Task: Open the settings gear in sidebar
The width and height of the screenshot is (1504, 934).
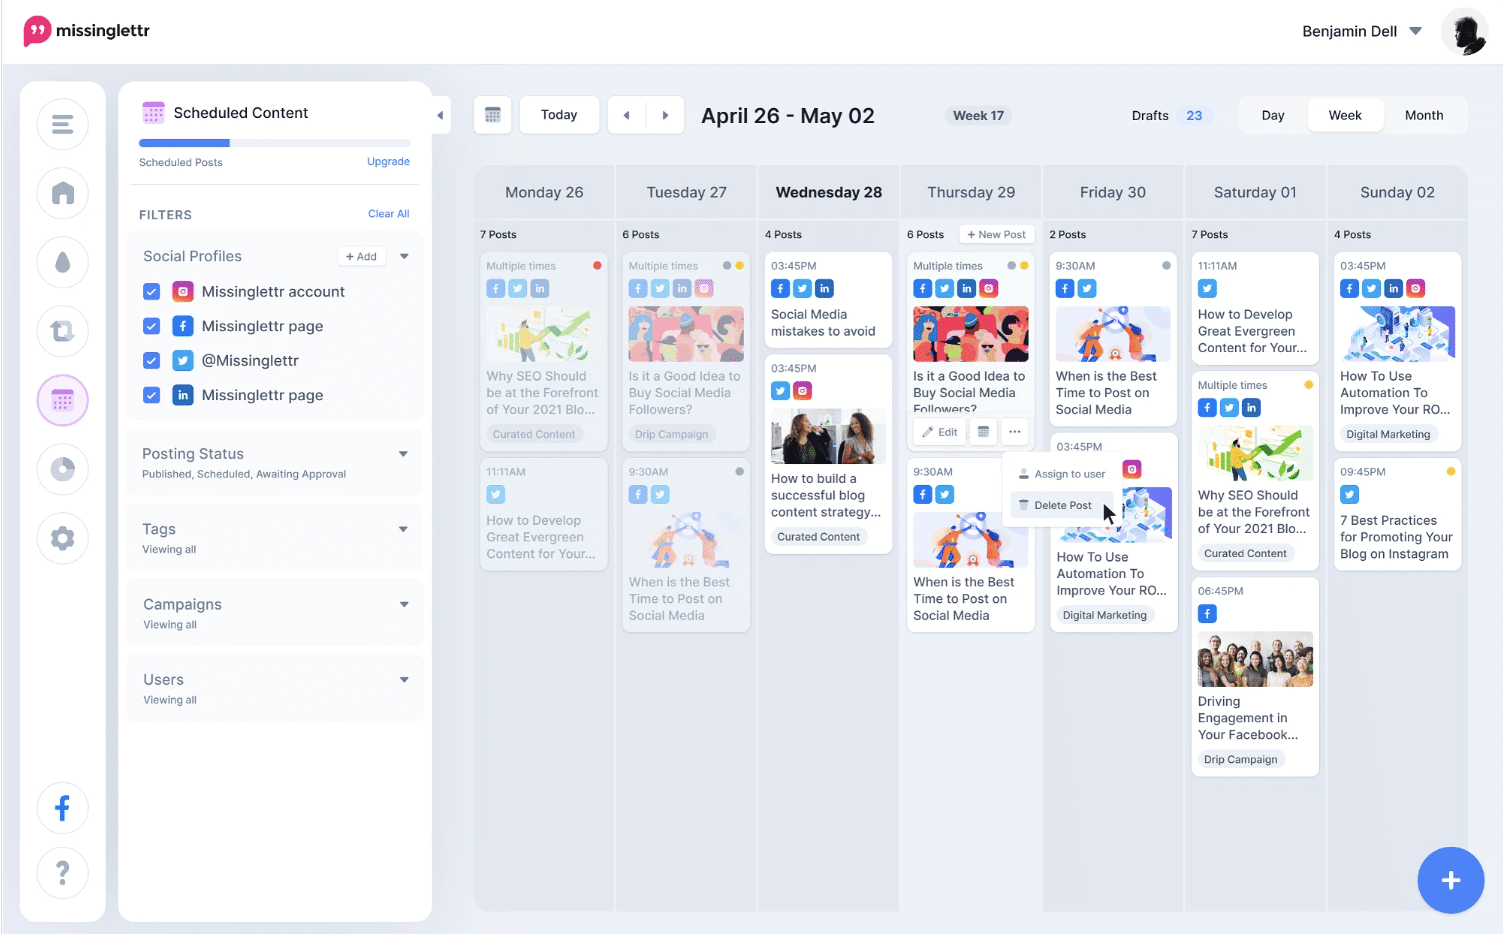Action: 62,538
